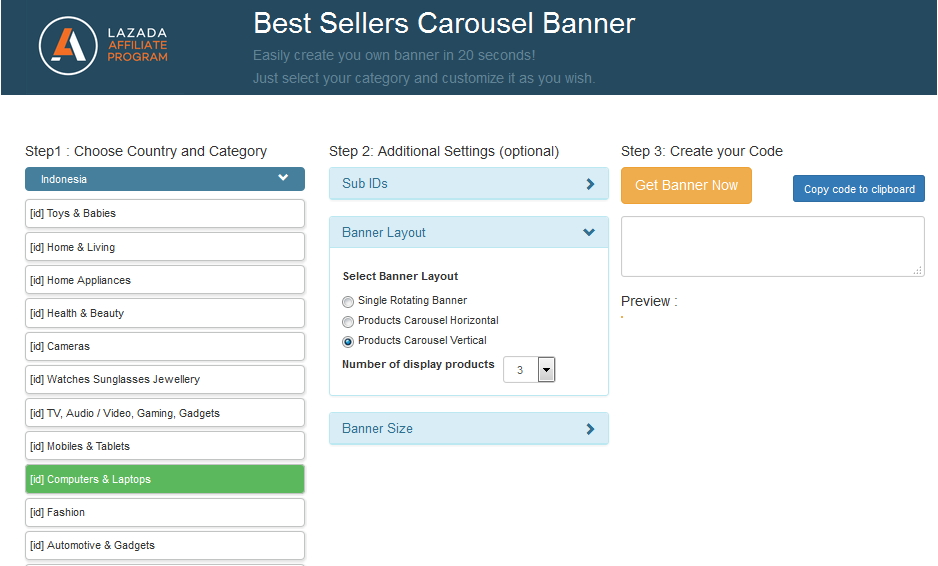Expand the Banner Size section
The width and height of the screenshot is (938, 566).
coord(468,428)
